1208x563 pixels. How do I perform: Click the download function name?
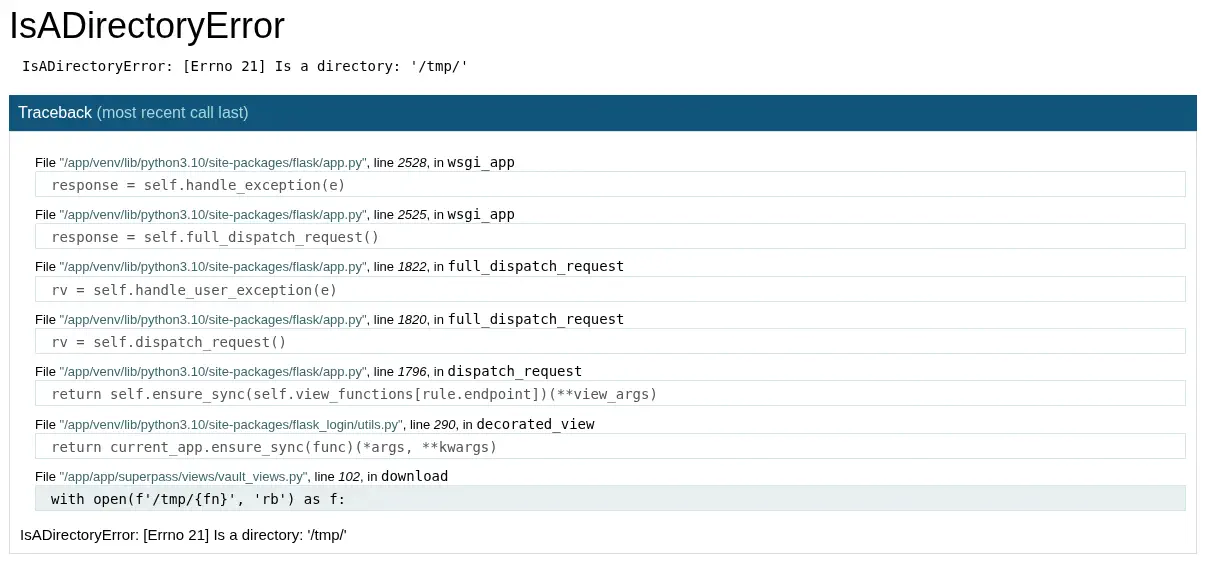(x=414, y=476)
